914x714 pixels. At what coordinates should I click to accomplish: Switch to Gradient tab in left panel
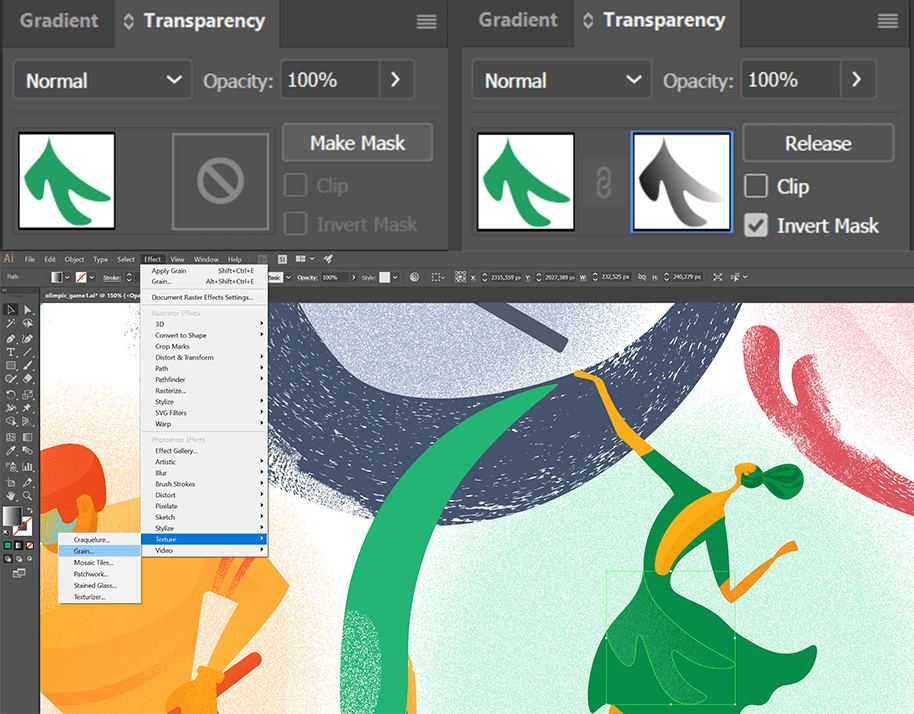(x=59, y=21)
